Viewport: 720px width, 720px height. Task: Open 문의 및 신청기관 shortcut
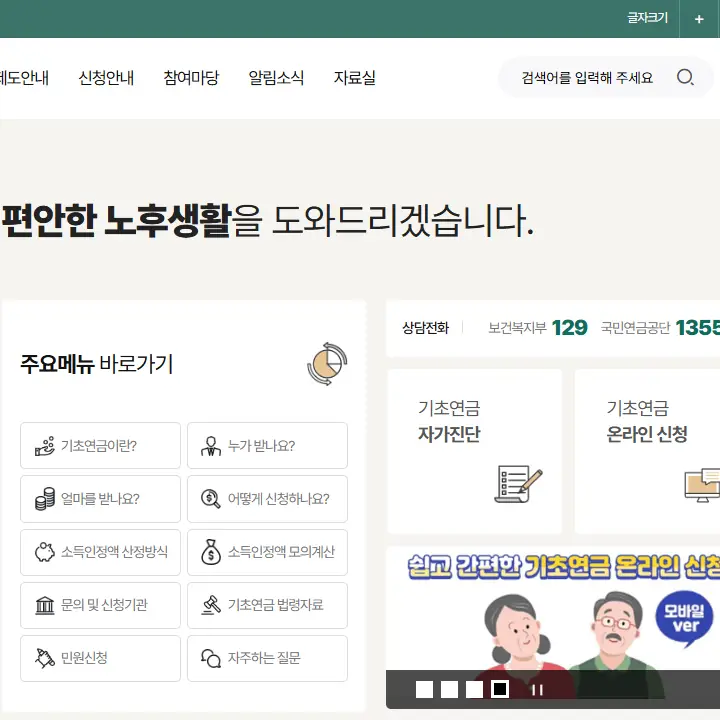point(101,605)
